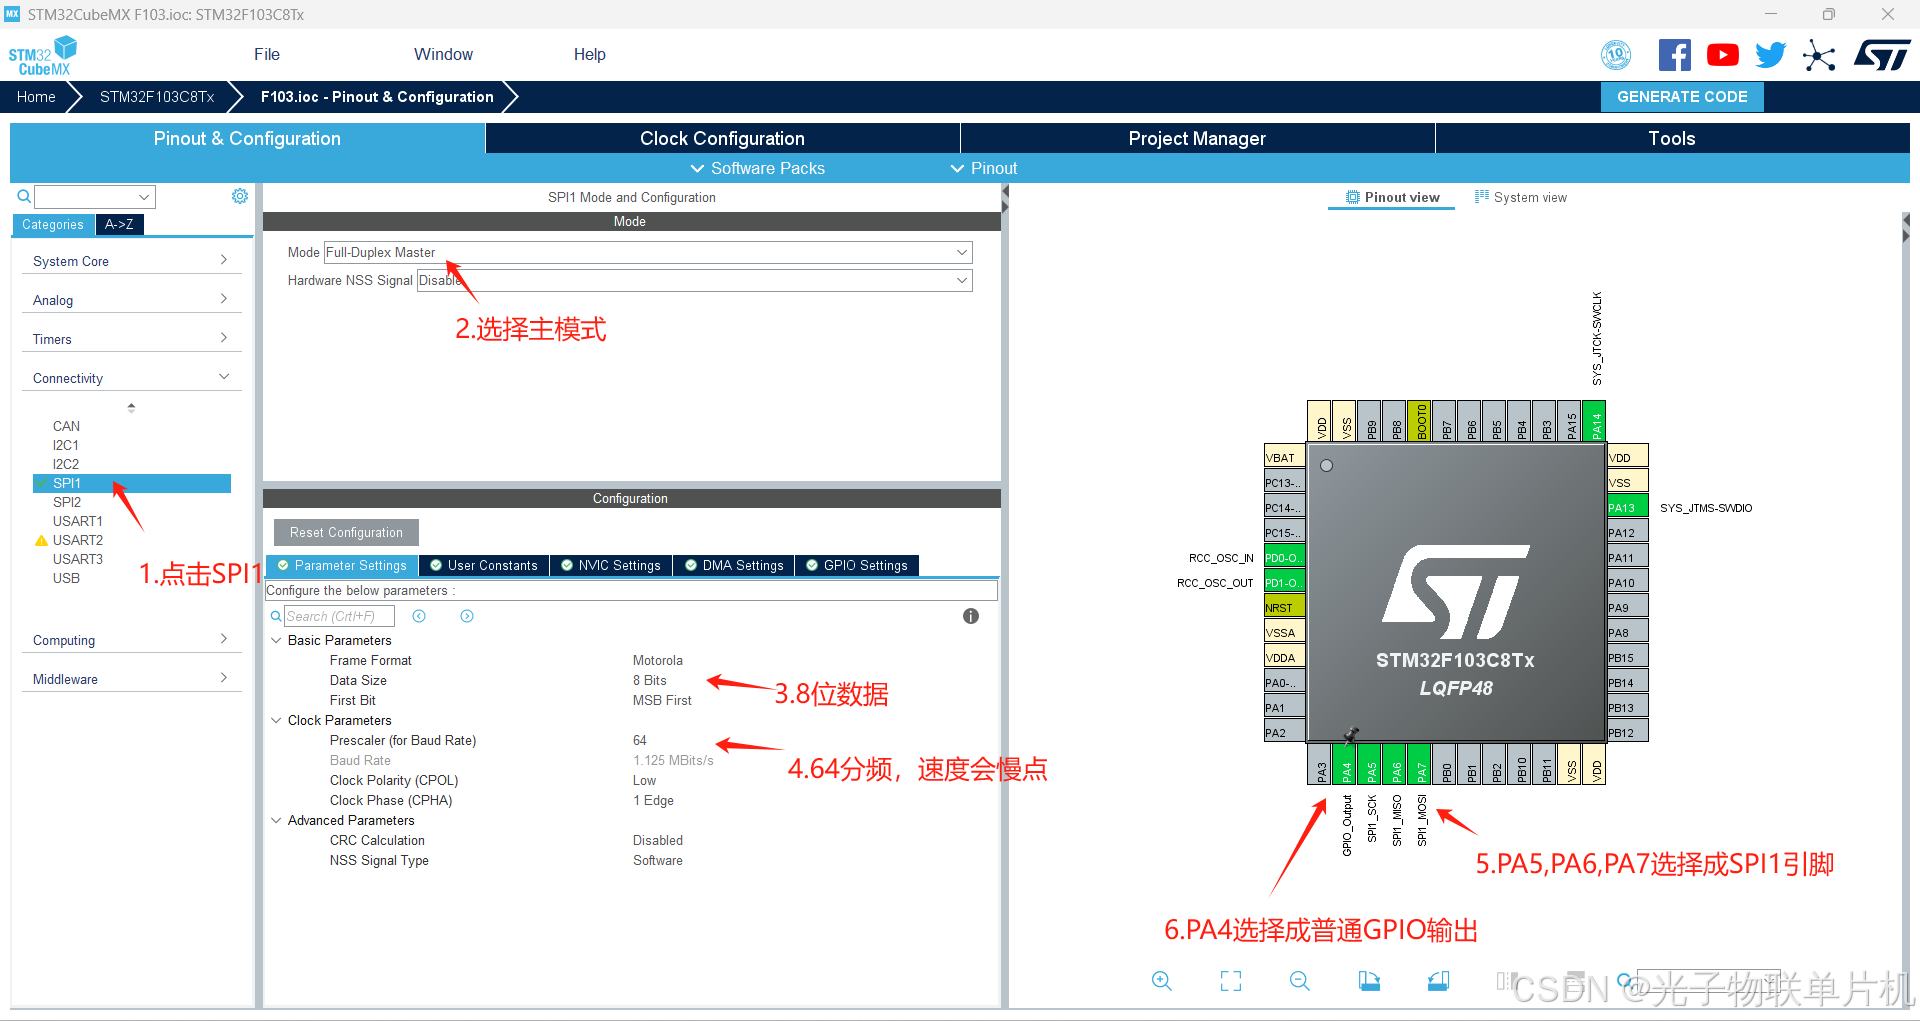The image size is (1920, 1021).
Task: Open the categories settings gear icon
Action: pyautogui.click(x=240, y=196)
